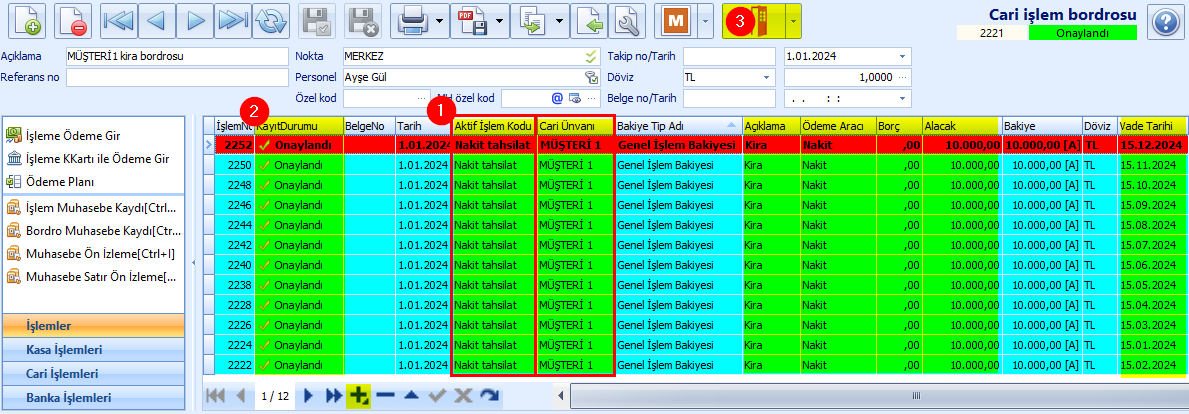1189x414 pixels.
Task: Open the date 1.01.2024 dropdown
Action: click(x=903, y=56)
